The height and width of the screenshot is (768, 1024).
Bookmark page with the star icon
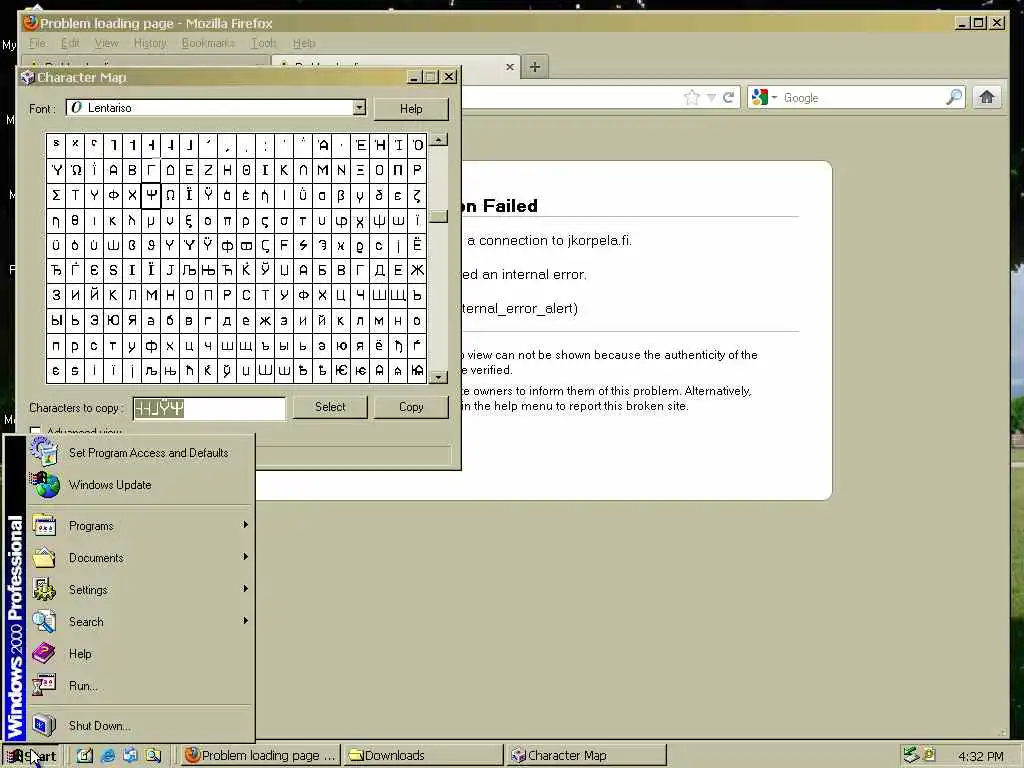[x=692, y=97]
